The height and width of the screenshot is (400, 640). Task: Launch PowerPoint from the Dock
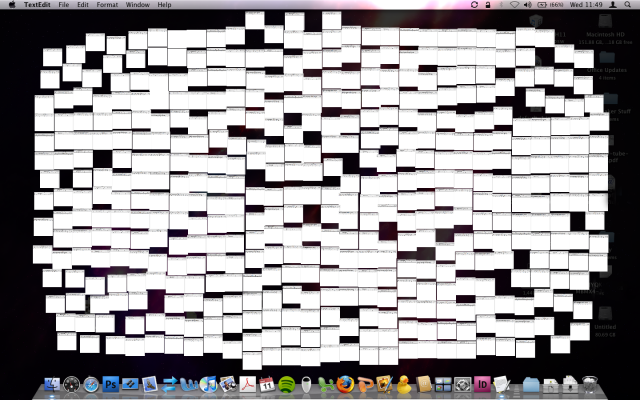[x=365, y=384]
